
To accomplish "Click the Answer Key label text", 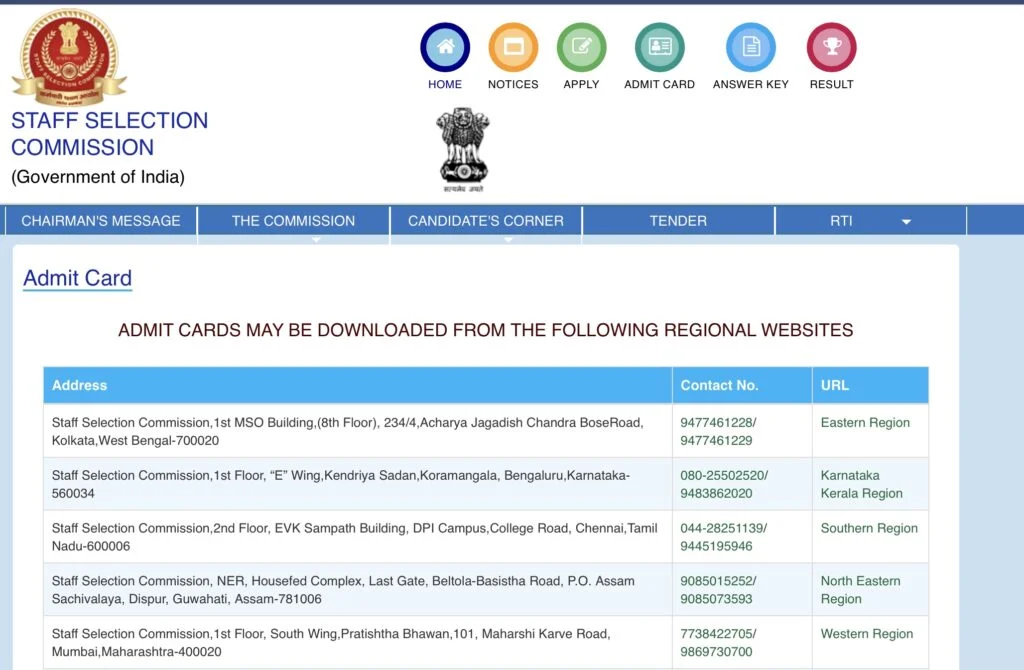I will click(751, 84).
